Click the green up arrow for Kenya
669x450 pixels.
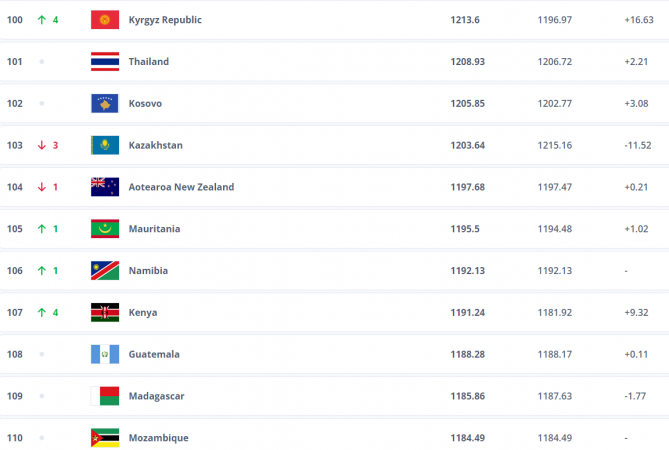click(42, 312)
